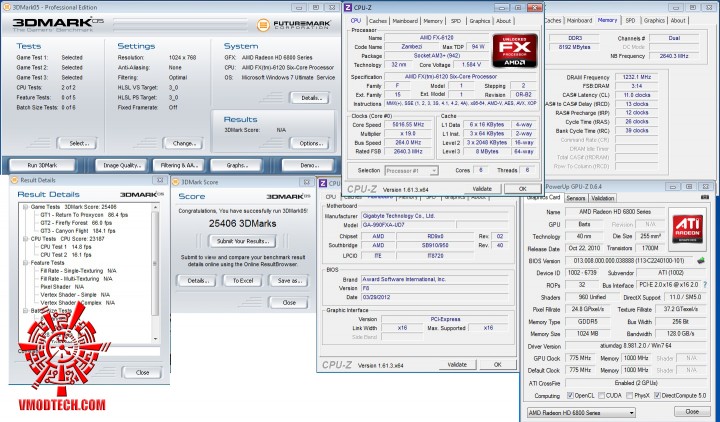Open About tab in front CPU-Z window
This screenshot has width=720, height=422.
click(503, 21)
